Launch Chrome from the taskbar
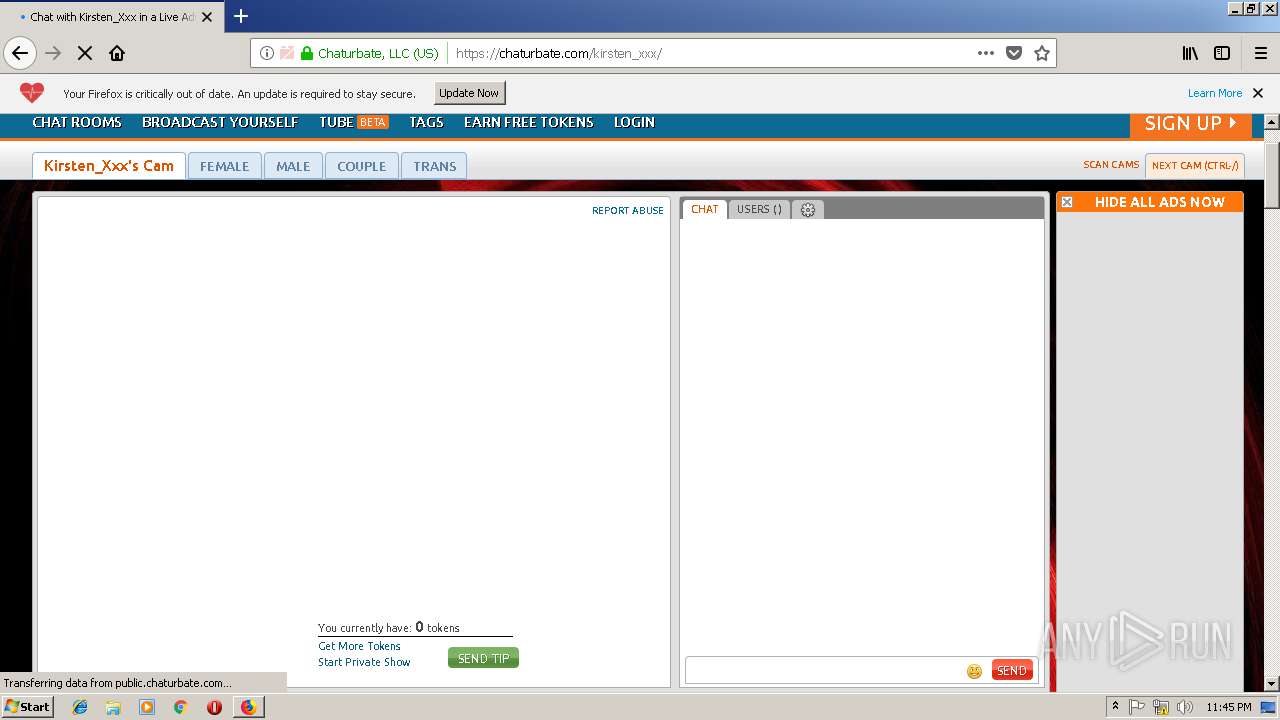Screen dimensions: 1280x720 point(181,707)
